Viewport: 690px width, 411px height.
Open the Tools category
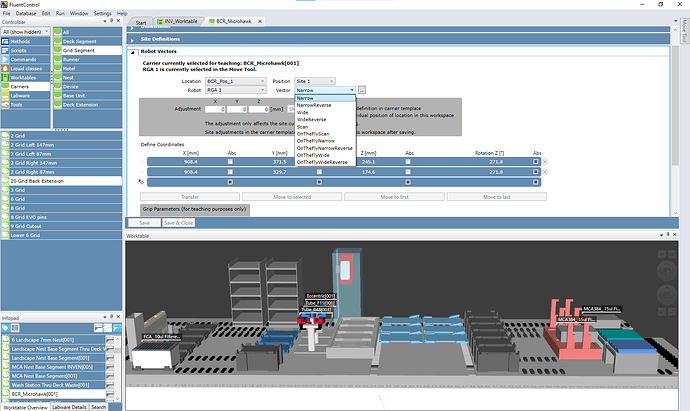coord(26,105)
